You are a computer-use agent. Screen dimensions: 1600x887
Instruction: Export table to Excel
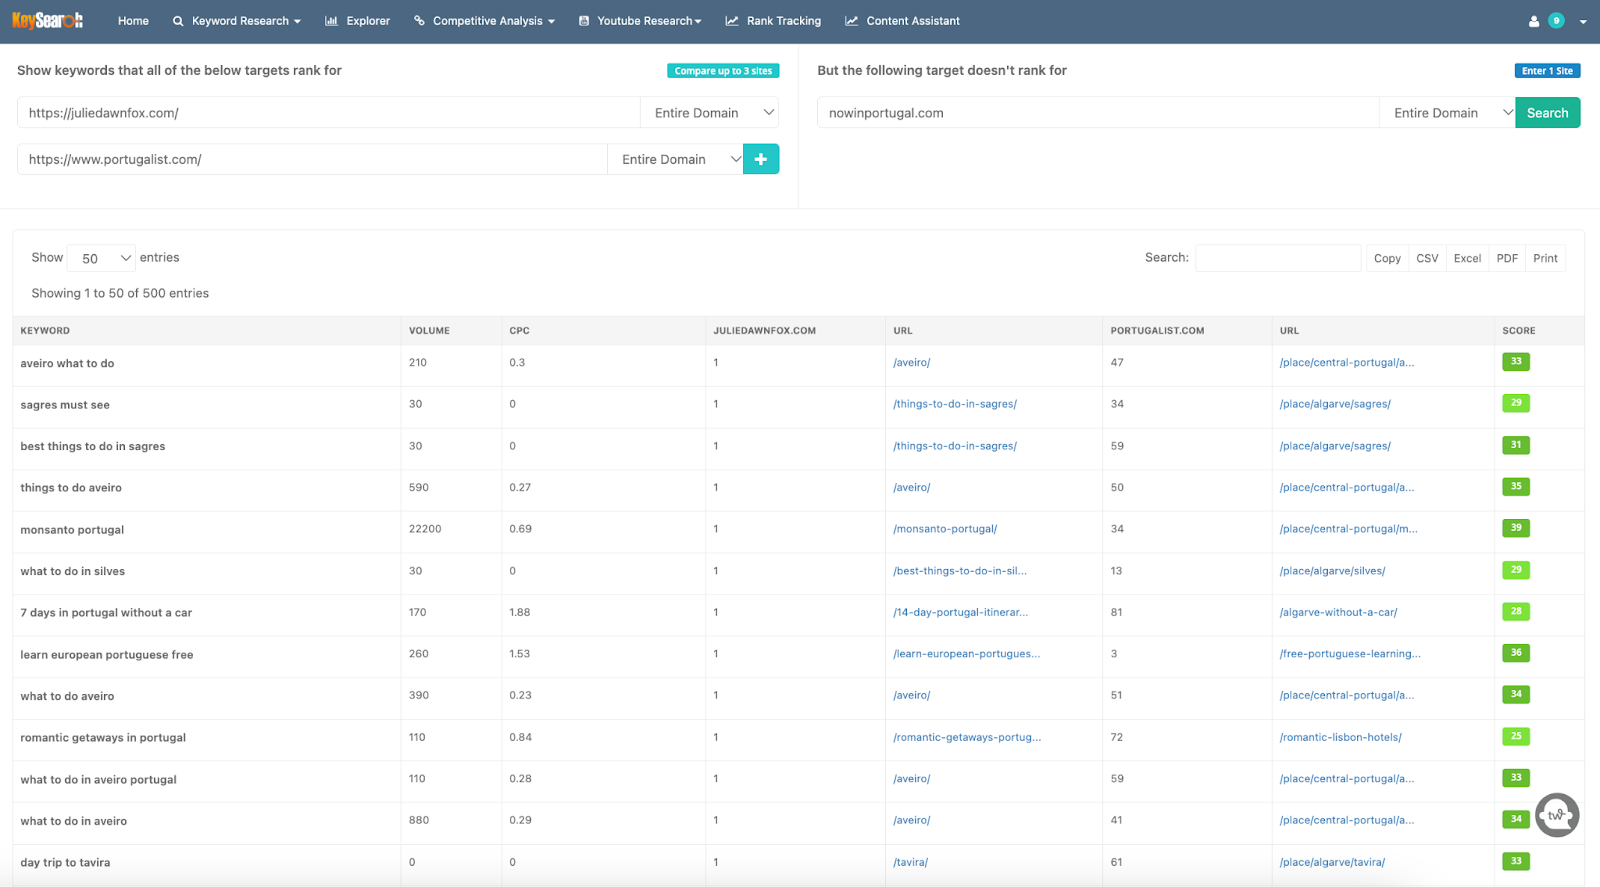1467,258
